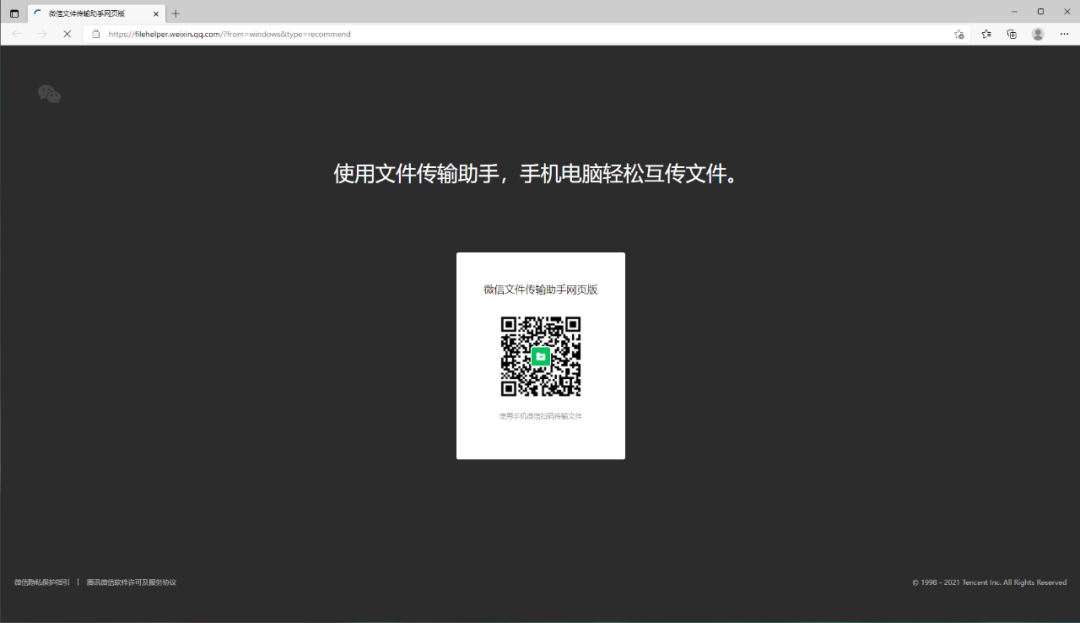
Task: Close the WeChat file transfer tab
Action: [x=156, y=14]
